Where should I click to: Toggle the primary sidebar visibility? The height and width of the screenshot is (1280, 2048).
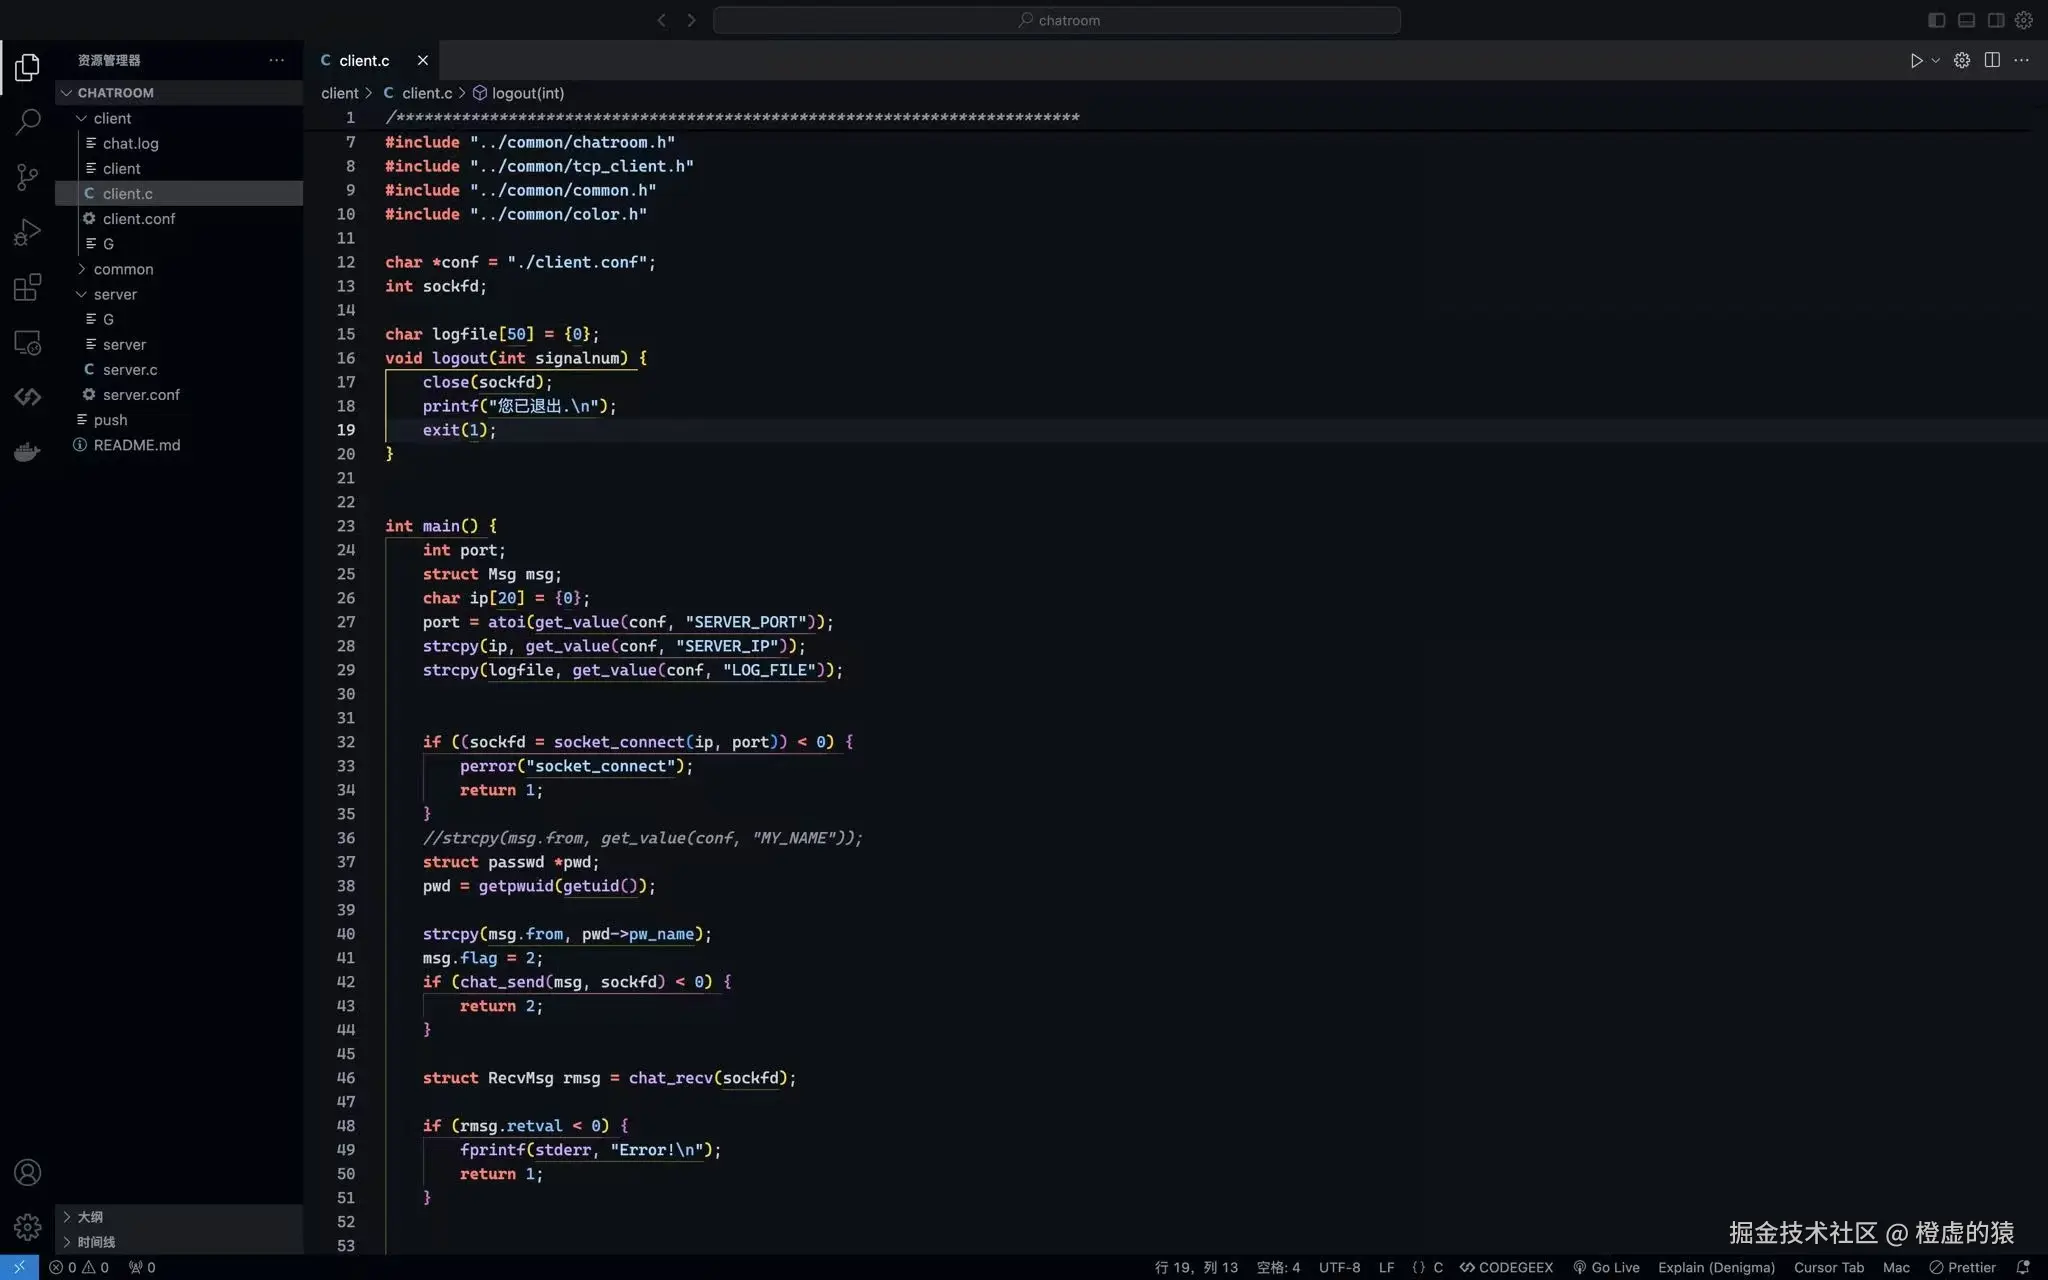coord(1936,19)
